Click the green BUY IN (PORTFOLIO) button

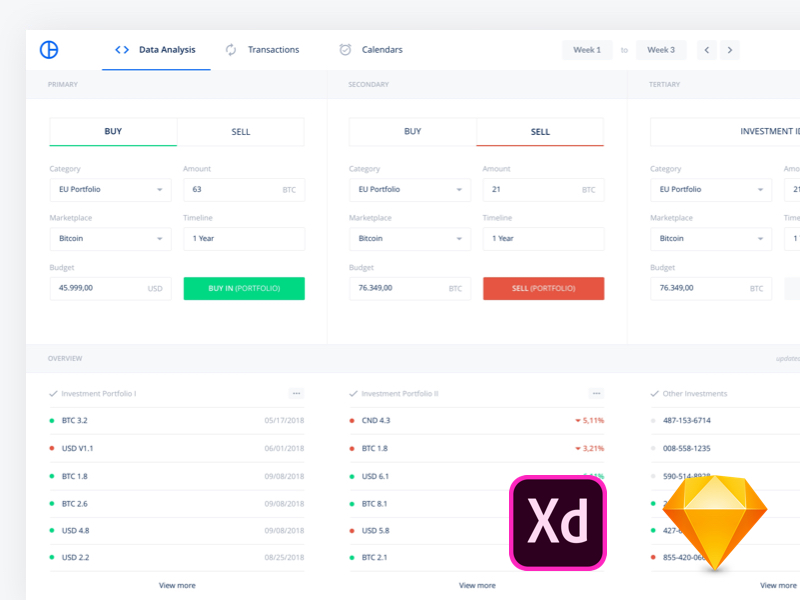click(244, 288)
